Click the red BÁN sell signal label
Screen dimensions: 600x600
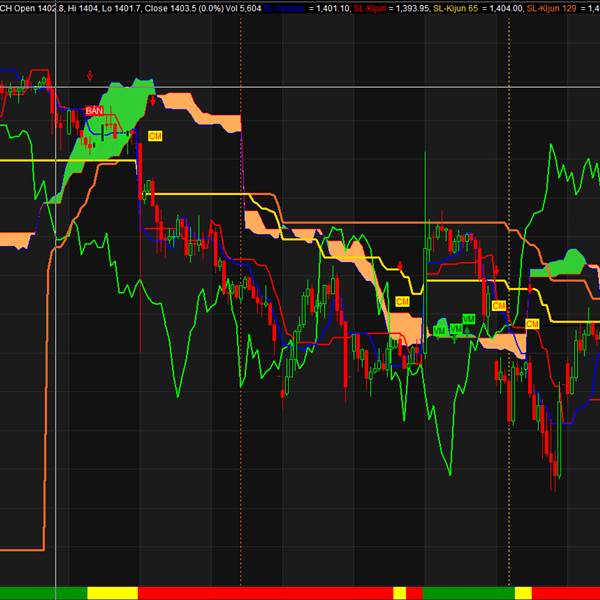coord(94,111)
